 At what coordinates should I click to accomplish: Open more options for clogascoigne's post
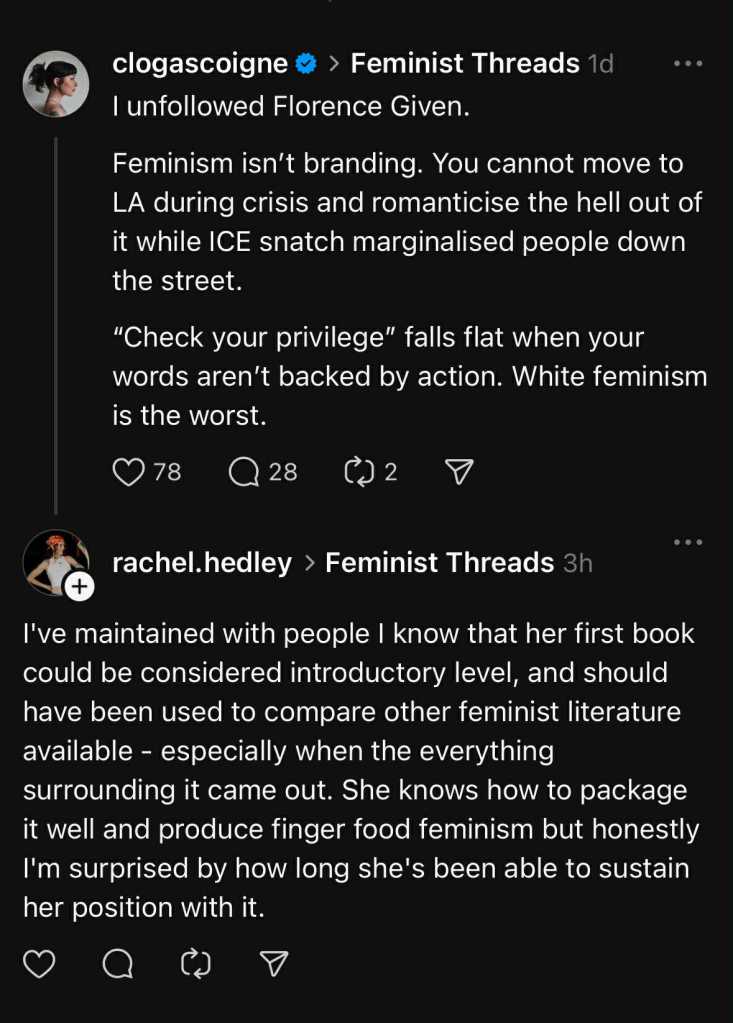[688, 63]
